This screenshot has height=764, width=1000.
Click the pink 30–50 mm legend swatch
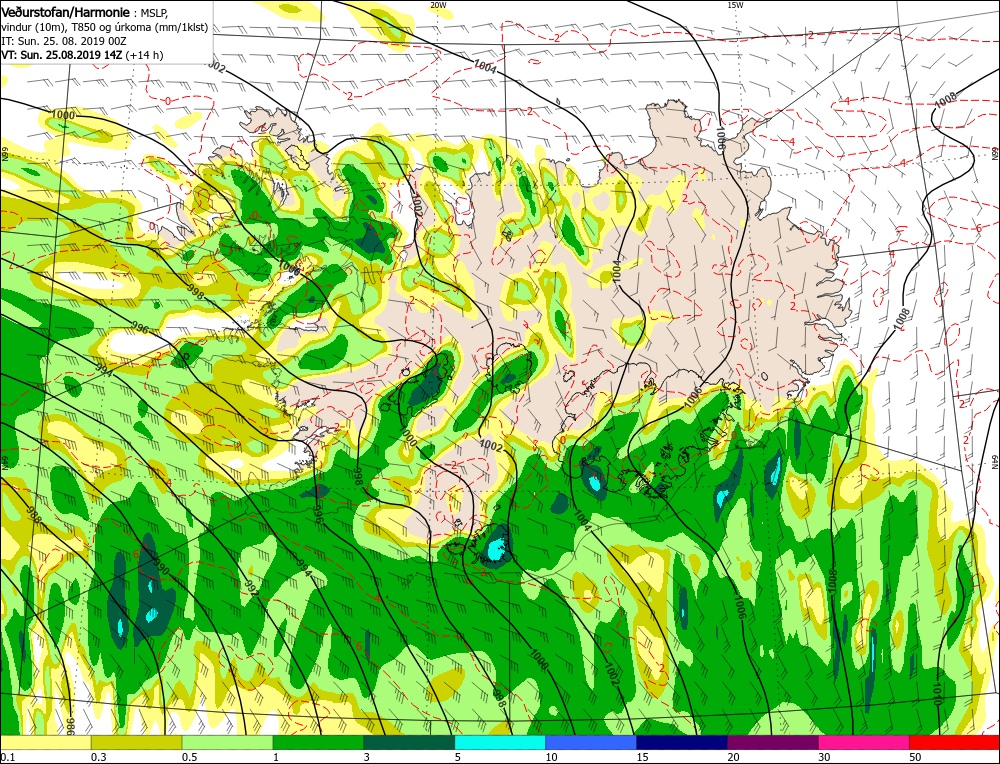click(x=864, y=743)
